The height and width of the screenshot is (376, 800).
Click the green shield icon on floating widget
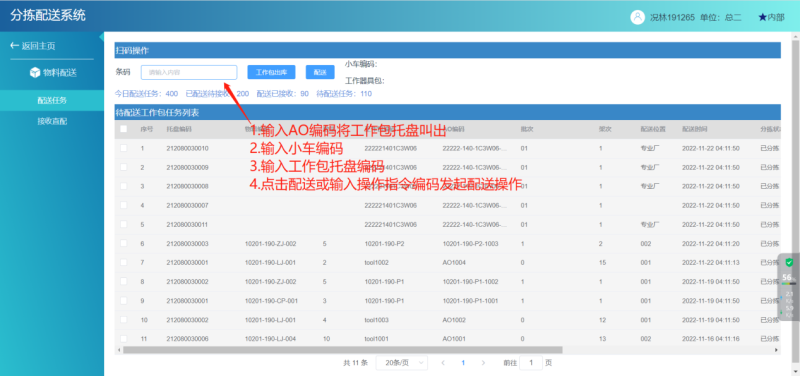tap(789, 263)
